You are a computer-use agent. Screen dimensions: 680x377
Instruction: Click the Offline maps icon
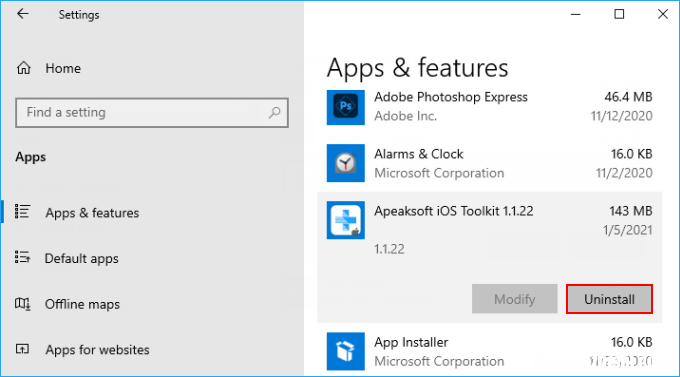tap(23, 304)
